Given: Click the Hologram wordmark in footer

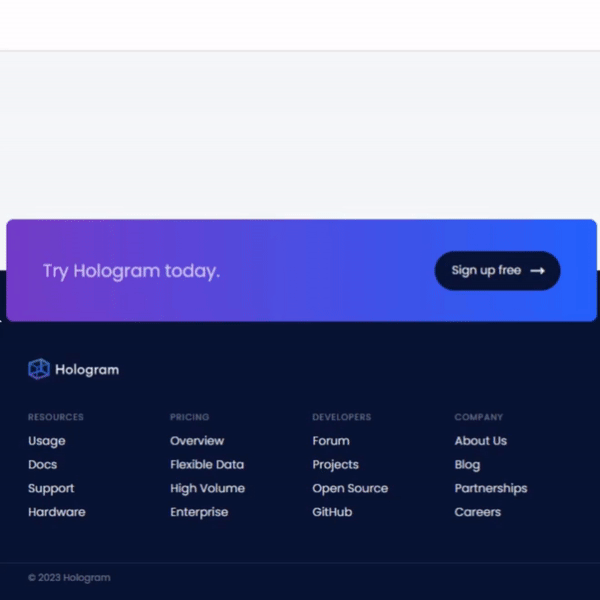Looking at the screenshot, I should [87, 370].
